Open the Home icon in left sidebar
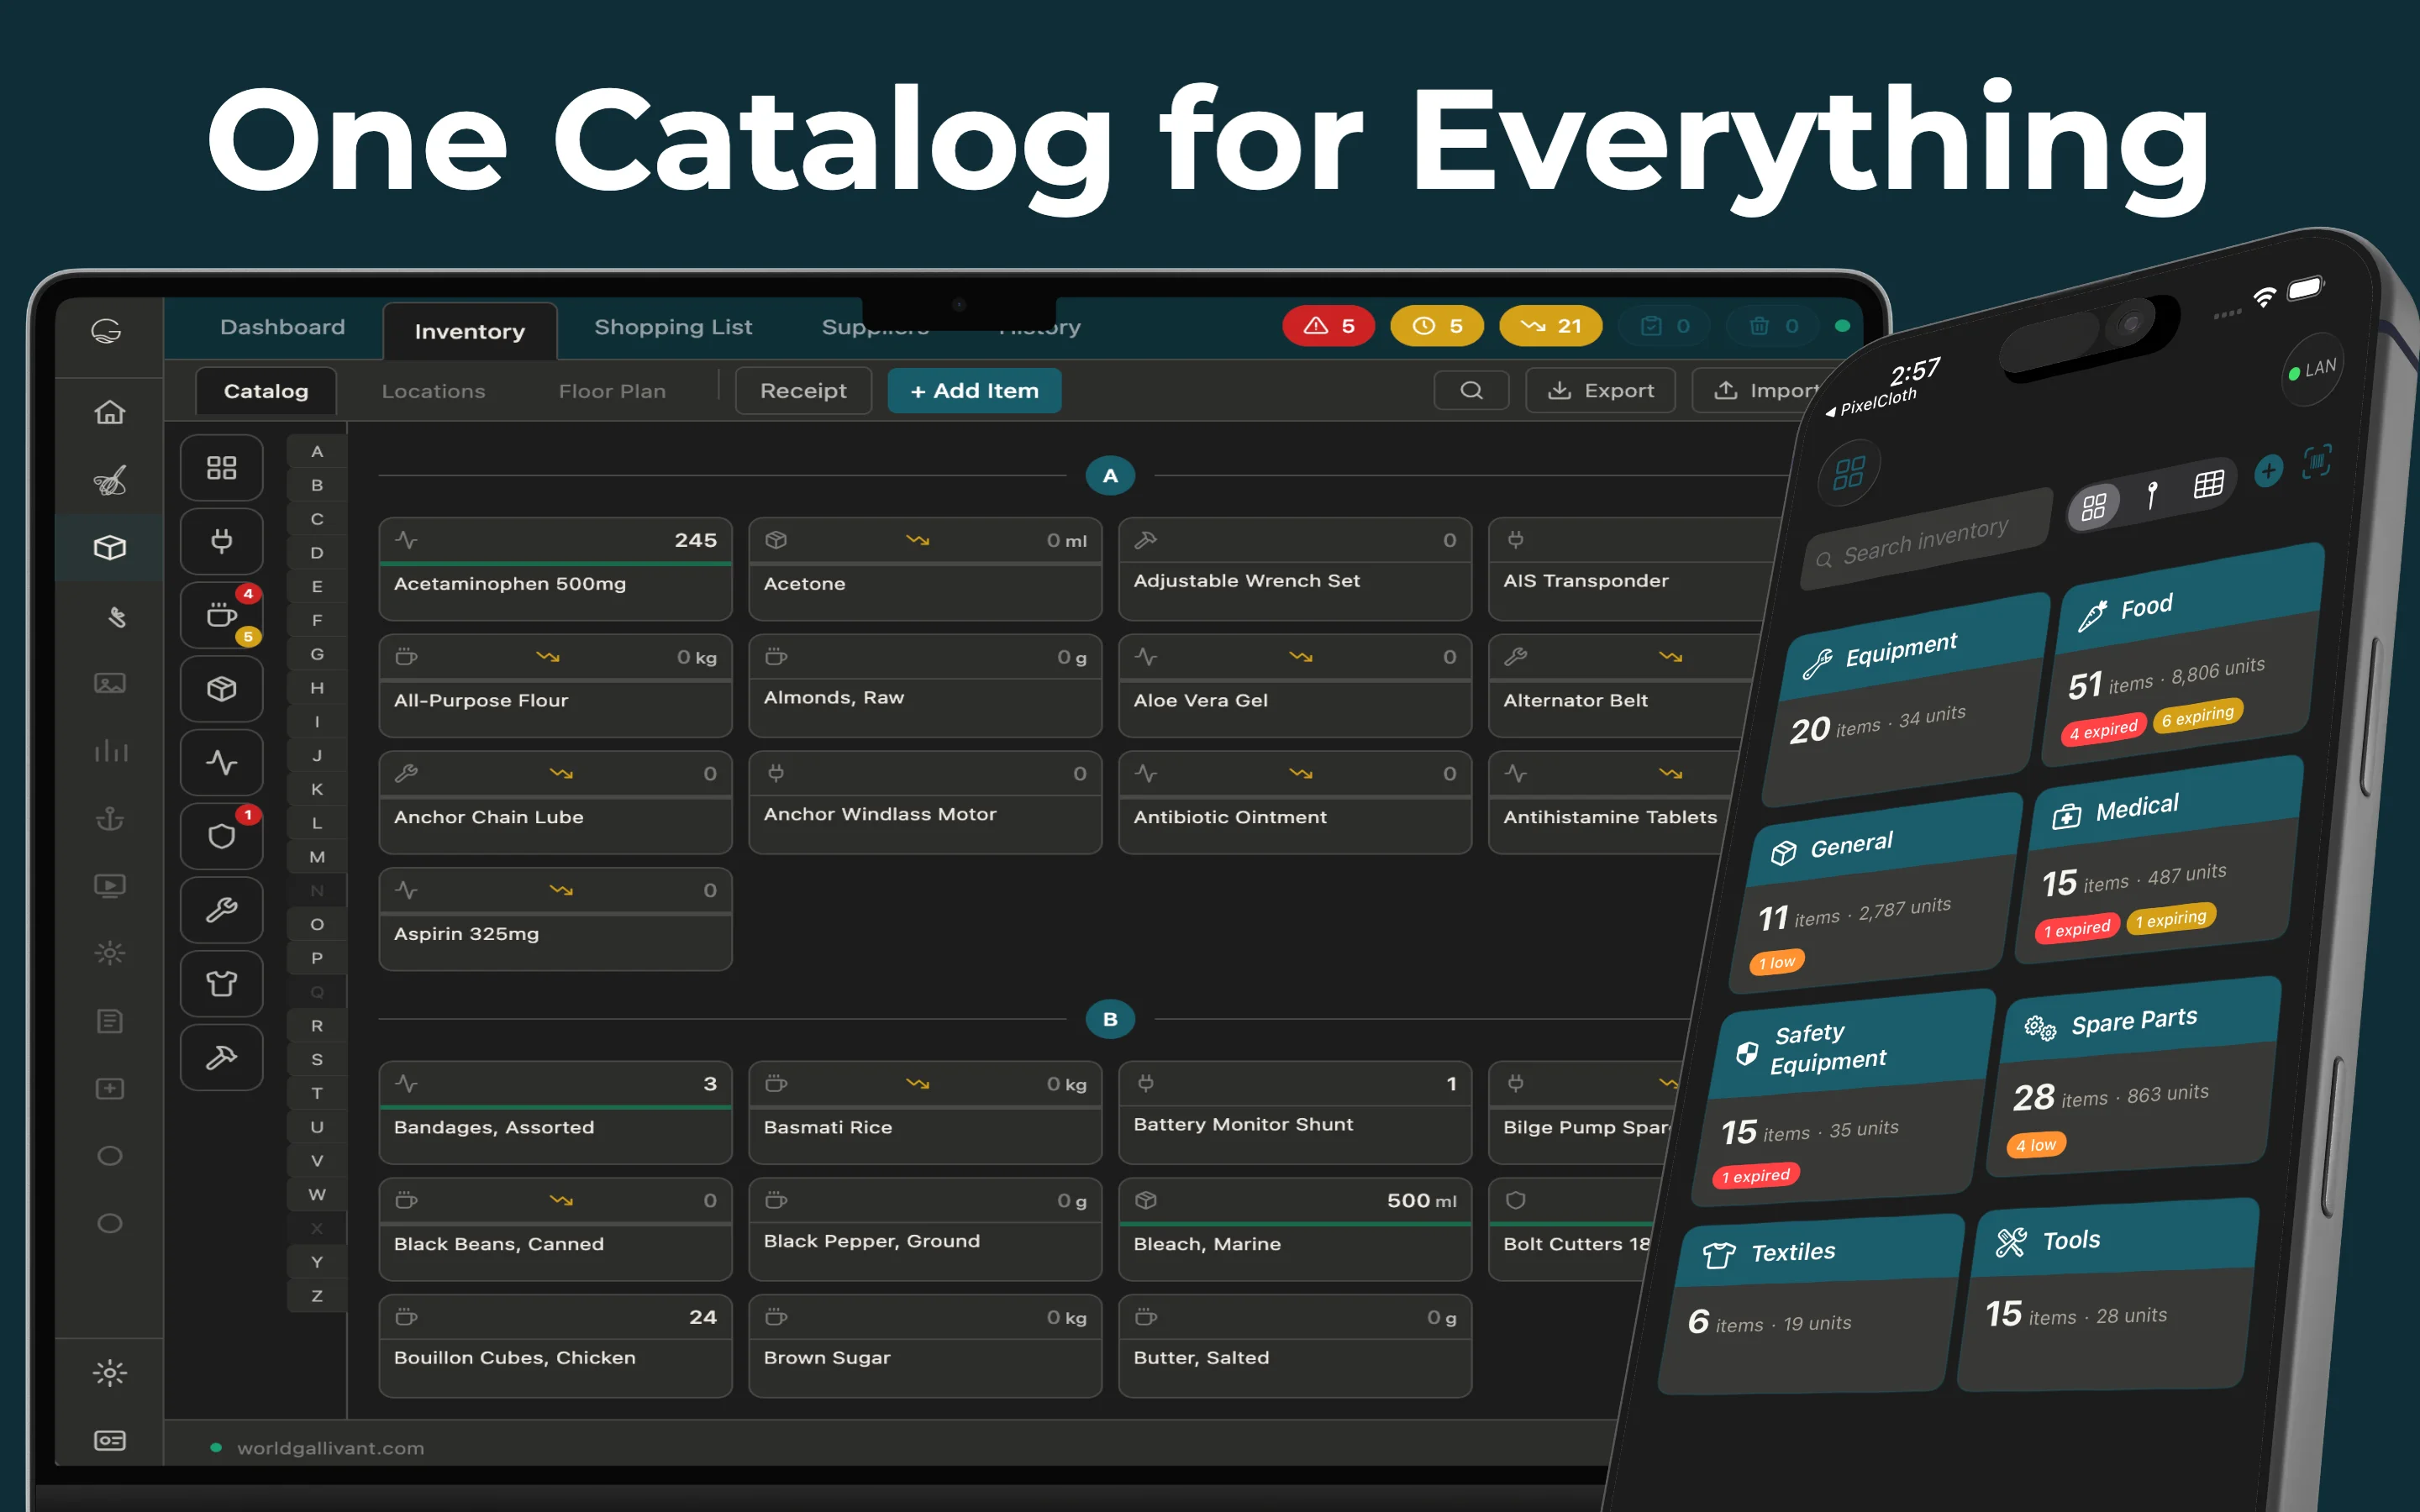The image size is (2420, 1512). (x=110, y=412)
